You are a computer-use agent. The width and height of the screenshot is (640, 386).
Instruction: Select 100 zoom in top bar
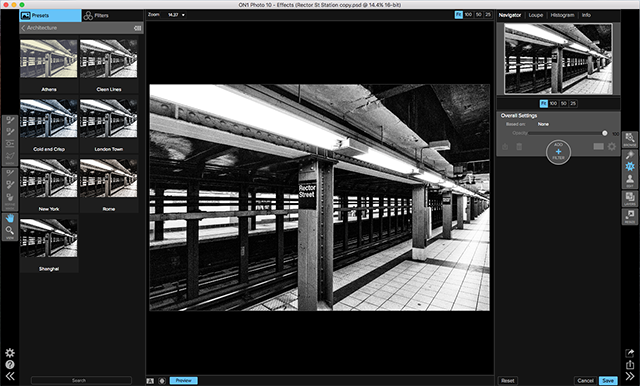[468, 15]
